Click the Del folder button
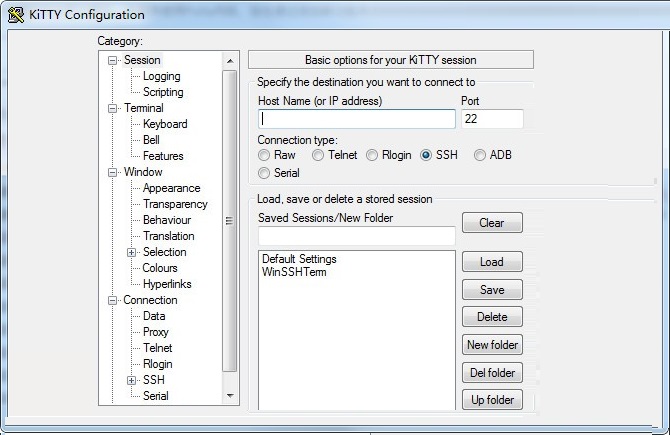Viewport: 670px width, 435px height. (492, 373)
